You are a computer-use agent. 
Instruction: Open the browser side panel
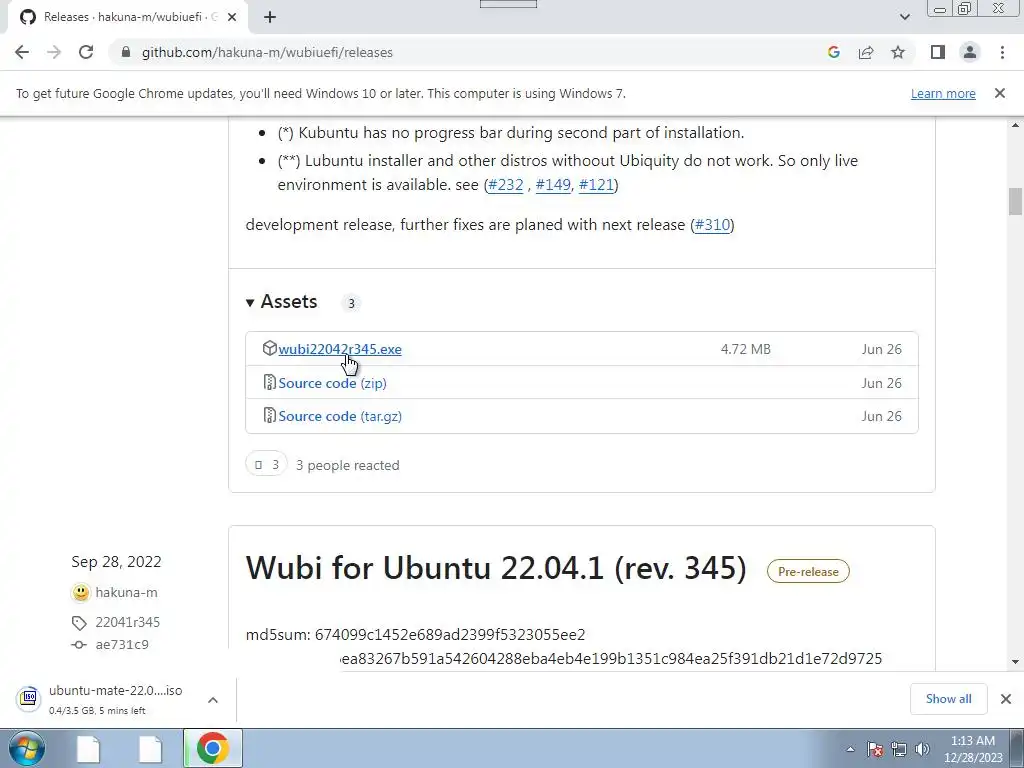click(x=938, y=52)
